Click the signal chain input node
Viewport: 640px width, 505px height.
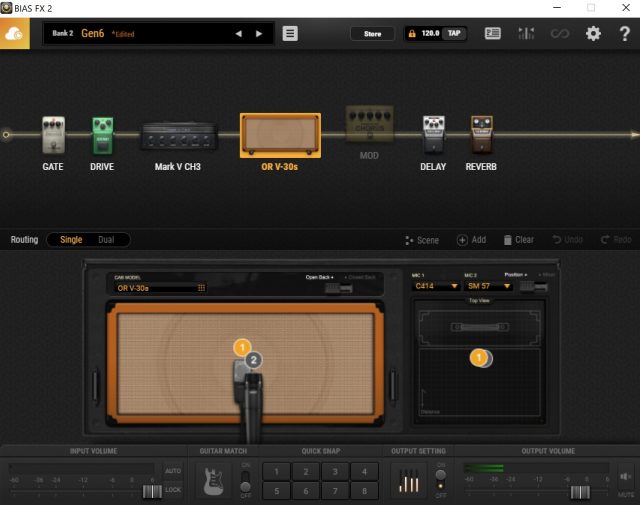pos(6,135)
